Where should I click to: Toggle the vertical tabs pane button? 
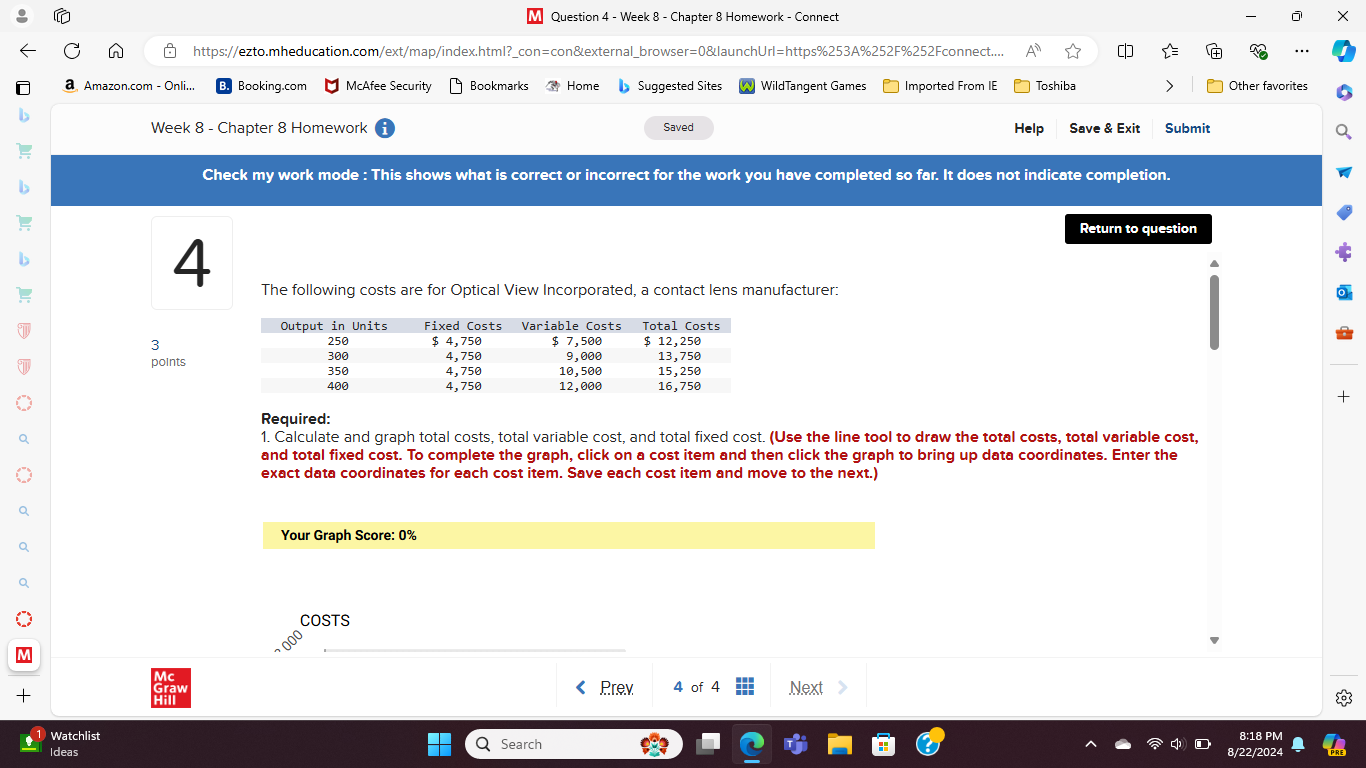pyautogui.click(x=23, y=87)
